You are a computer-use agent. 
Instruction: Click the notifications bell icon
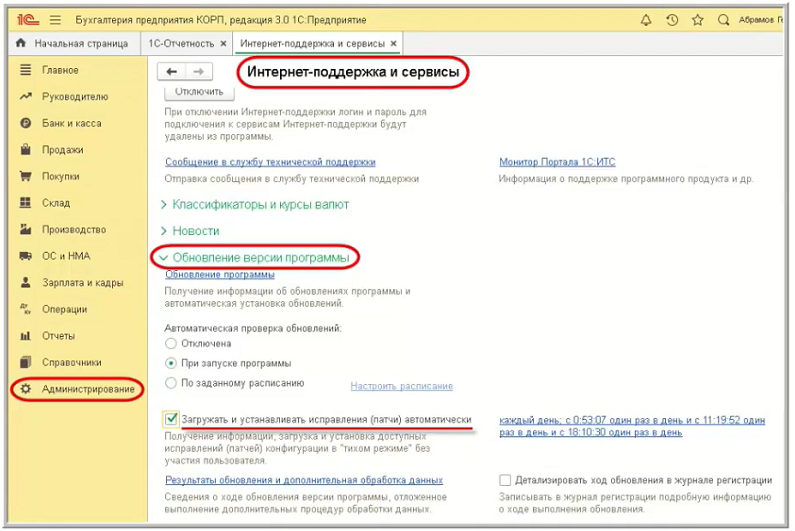pyautogui.click(x=646, y=20)
